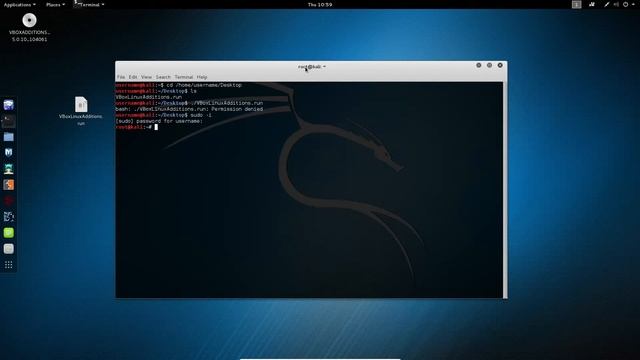The height and width of the screenshot is (360, 640).
Task: Click the 'Permission denied' output line
Action: pos(189,109)
